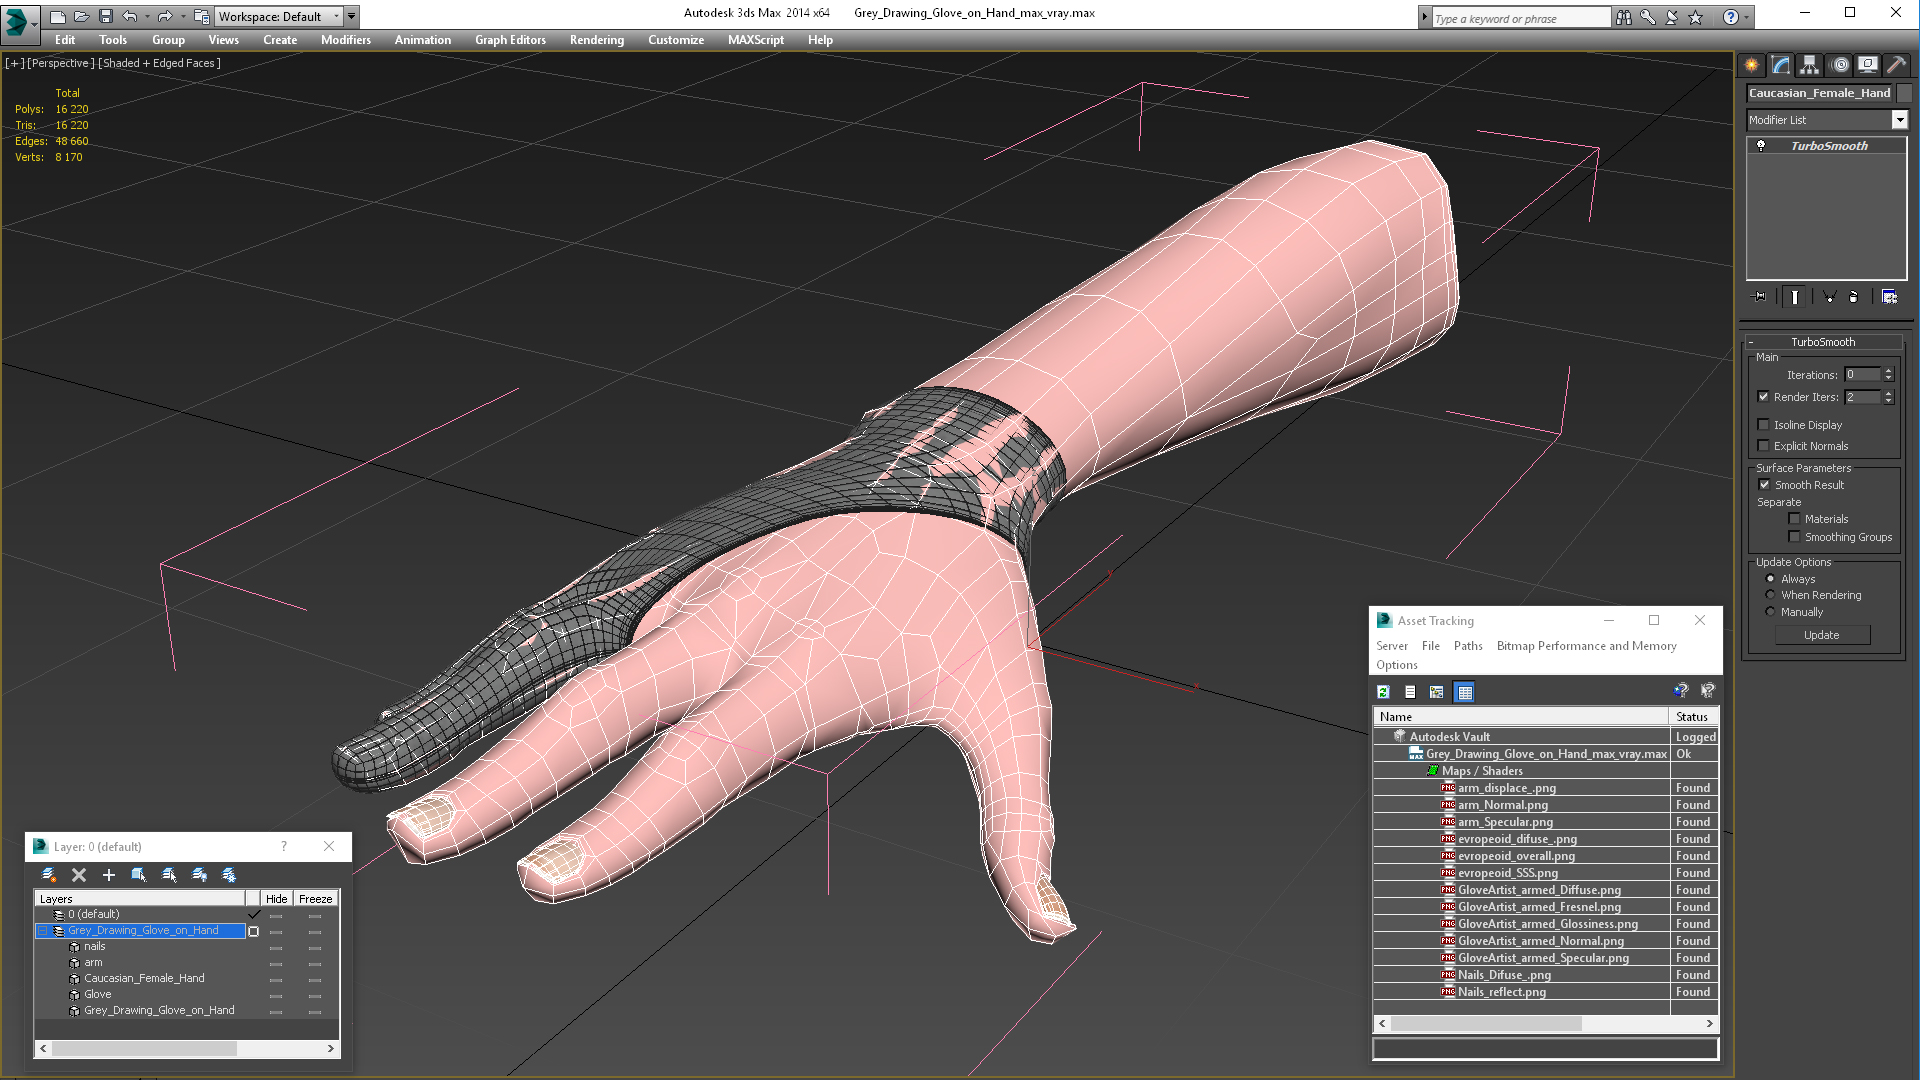Viewport: 1920px width, 1080px height.
Task: Redo the last scene operation
Action: point(165,16)
